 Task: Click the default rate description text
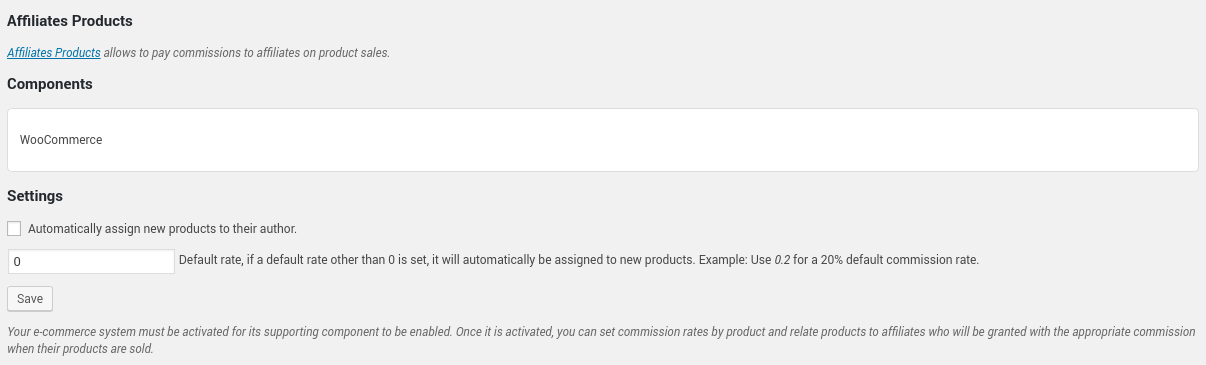point(578,260)
